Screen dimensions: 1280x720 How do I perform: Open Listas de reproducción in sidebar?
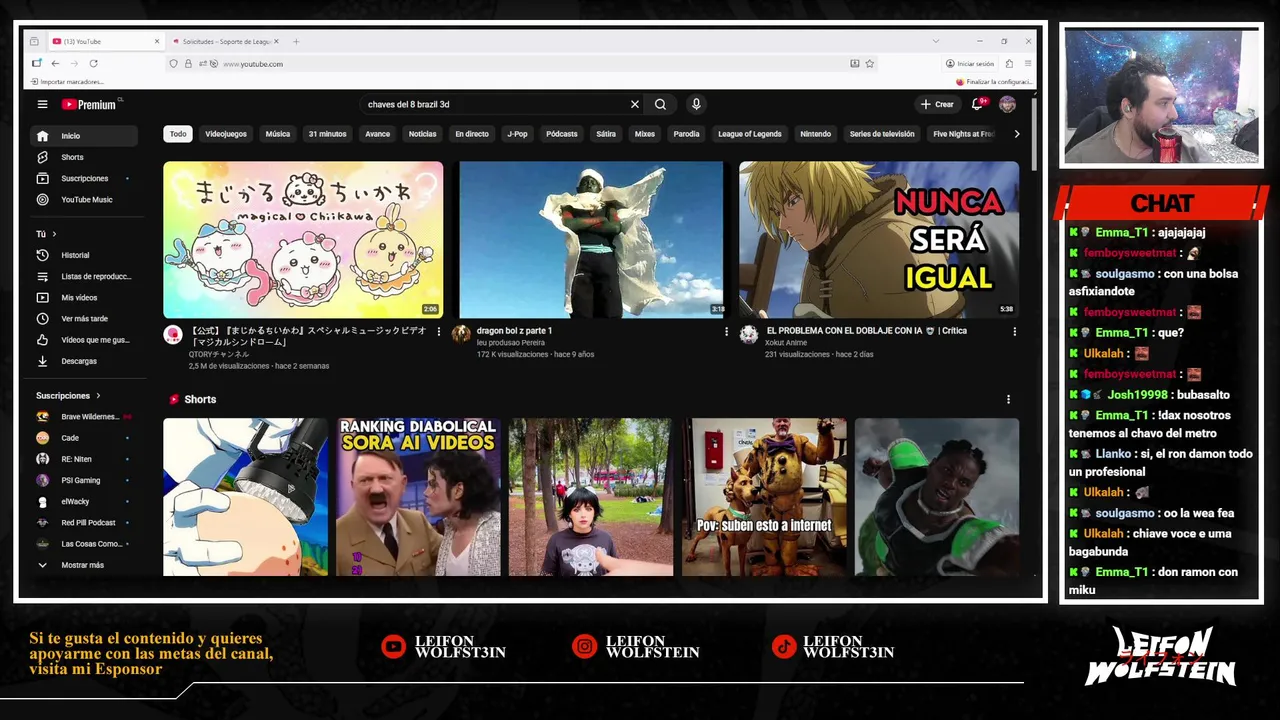83,276
